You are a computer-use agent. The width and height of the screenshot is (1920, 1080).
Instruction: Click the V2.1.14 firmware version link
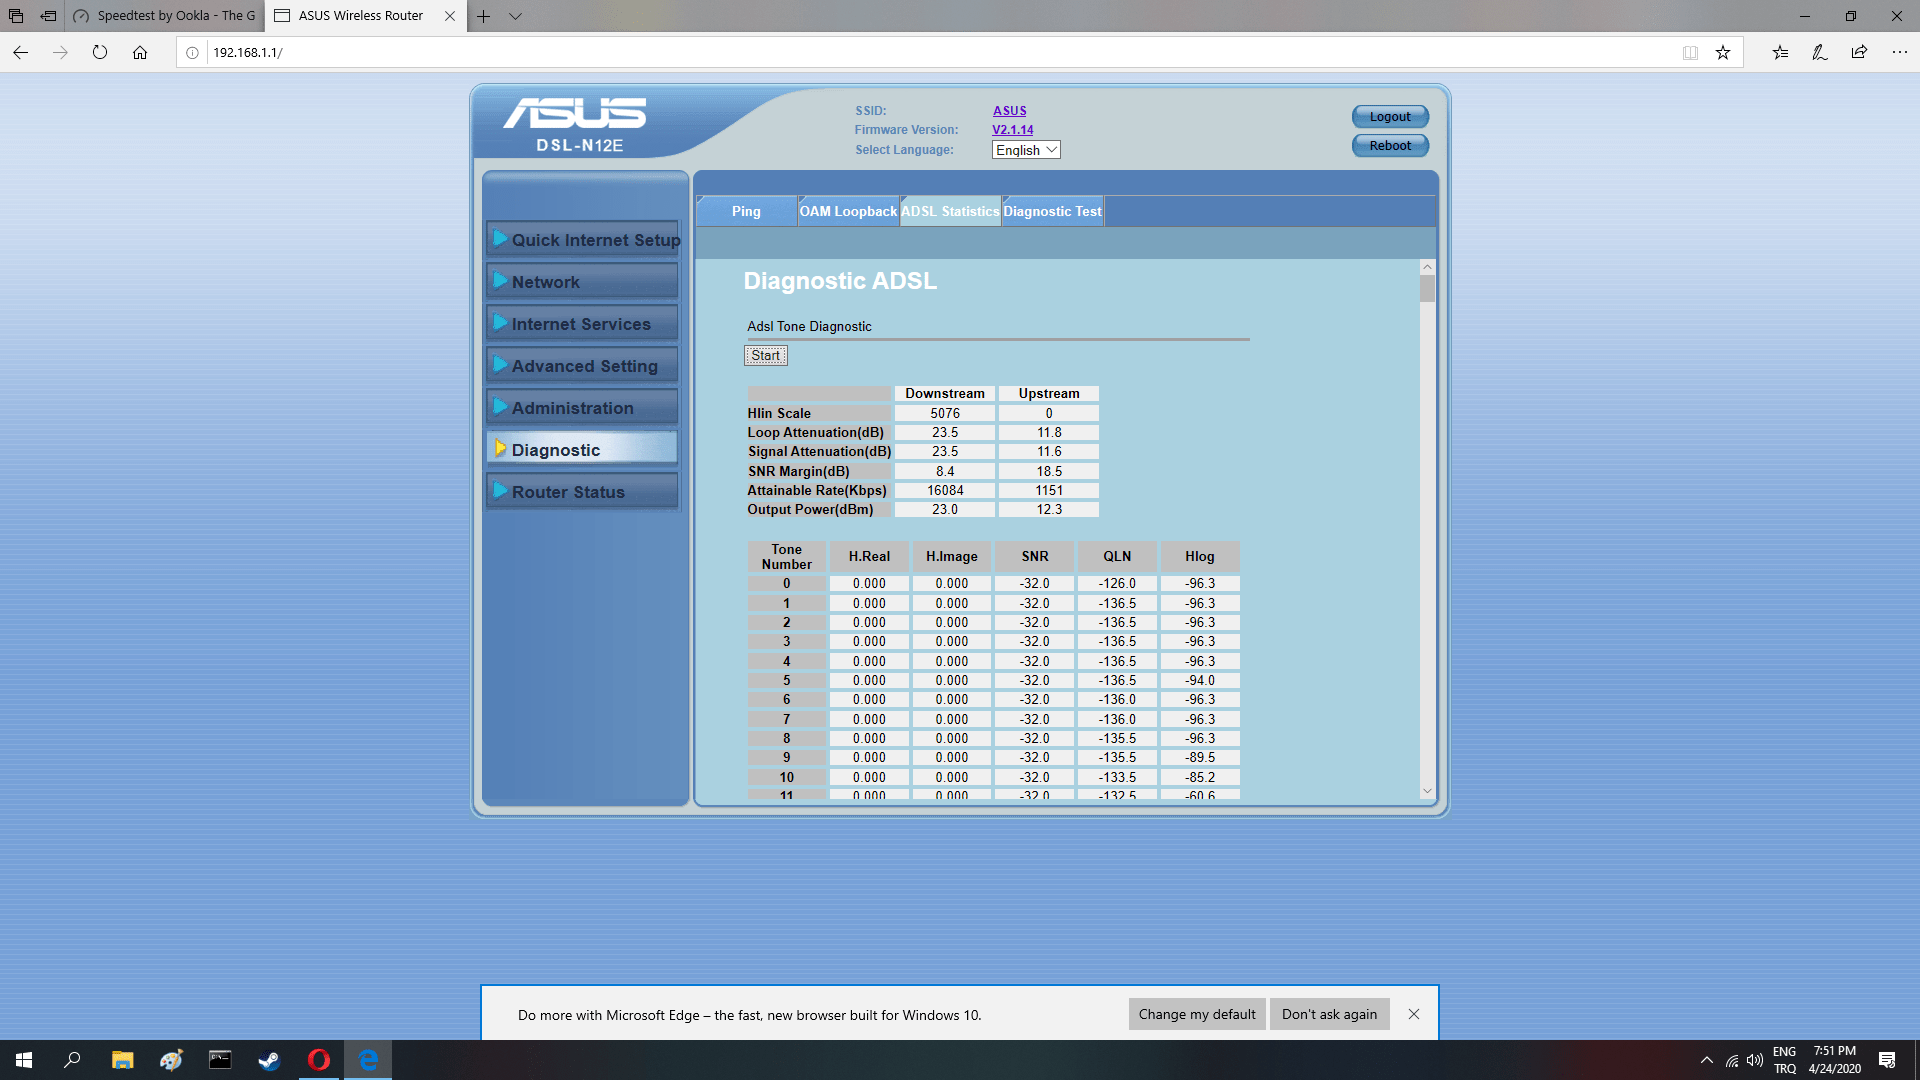[x=1012, y=130]
